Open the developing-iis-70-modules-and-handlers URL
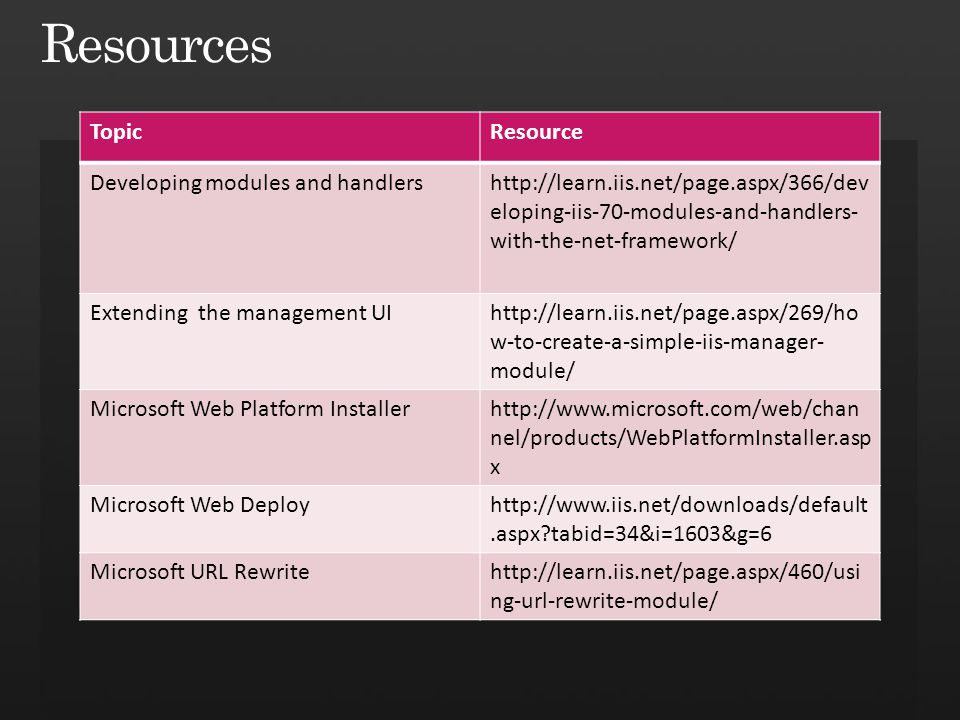This screenshot has height=720, width=960. coord(679,212)
